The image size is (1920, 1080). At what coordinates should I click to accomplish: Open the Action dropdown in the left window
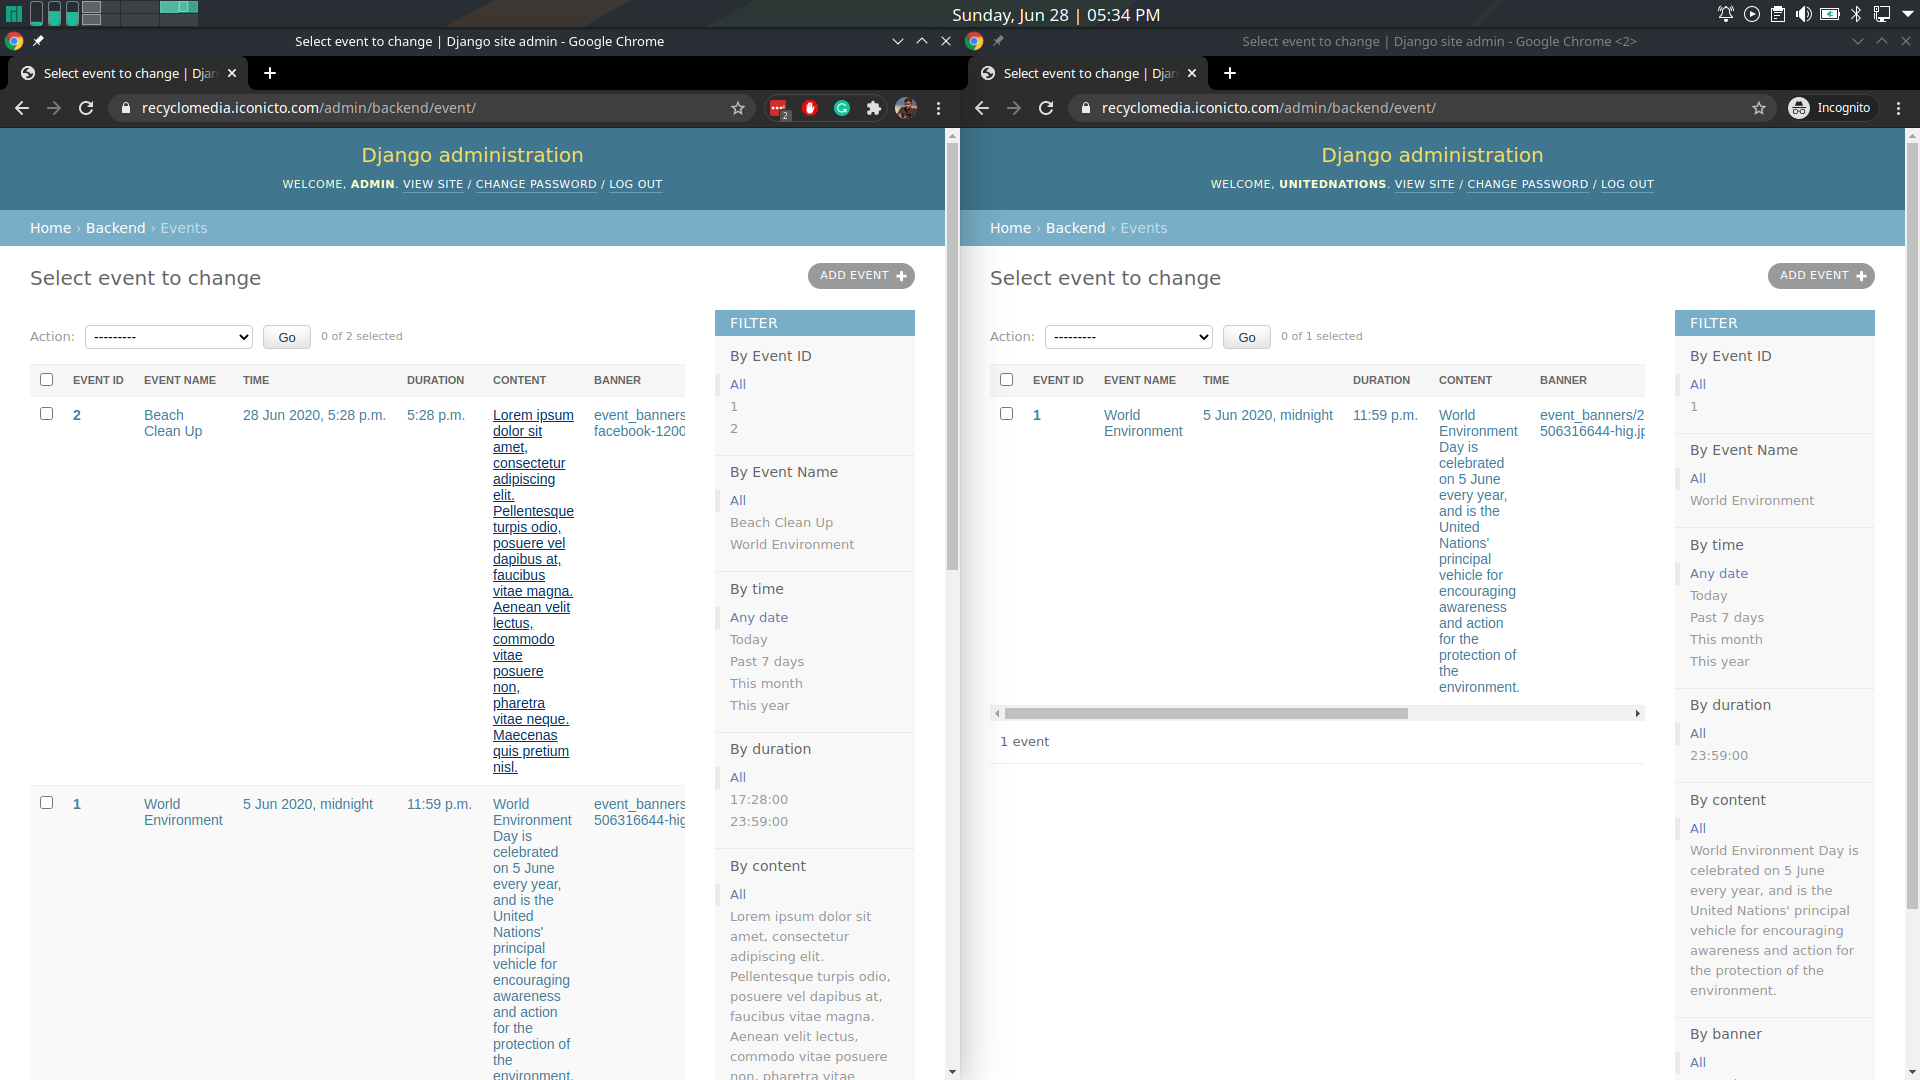(x=168, y=337)
